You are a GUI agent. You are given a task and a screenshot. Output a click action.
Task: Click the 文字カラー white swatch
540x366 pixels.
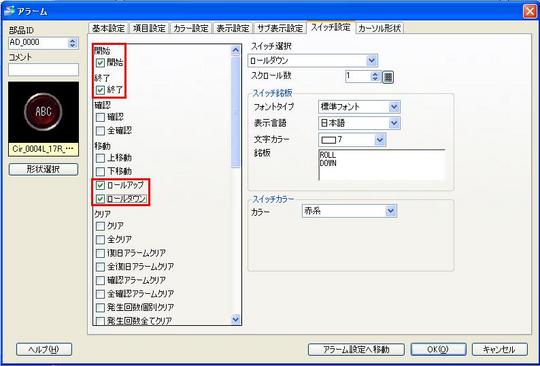(x=328, y=140)
